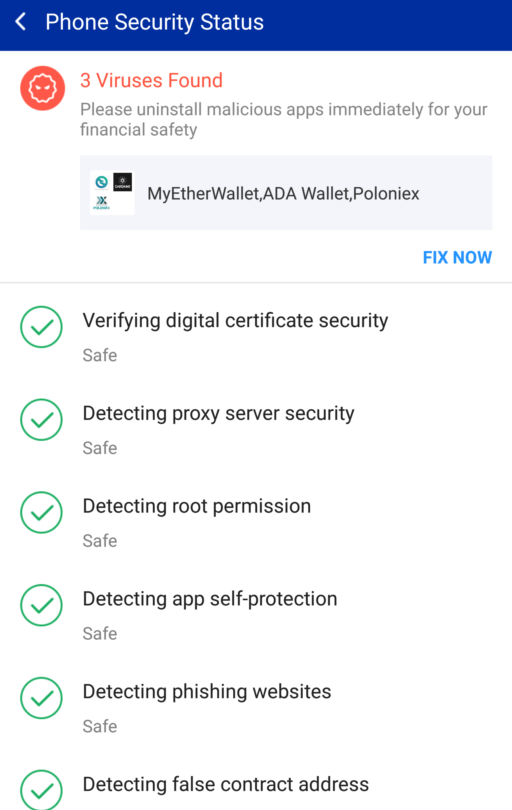Open Detecting phishing websites entry
The height and width of the screenshot is (810, 512).
coord(256,707)
